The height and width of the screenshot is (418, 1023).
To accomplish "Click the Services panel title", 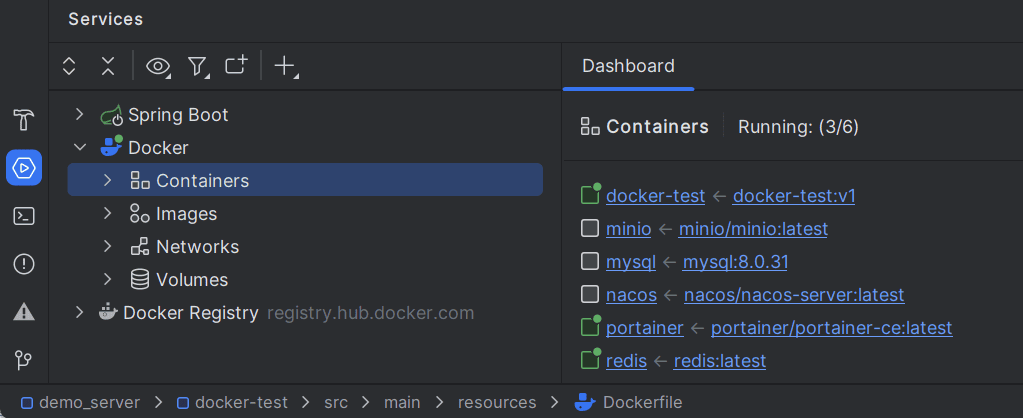I will click(106, 19).
